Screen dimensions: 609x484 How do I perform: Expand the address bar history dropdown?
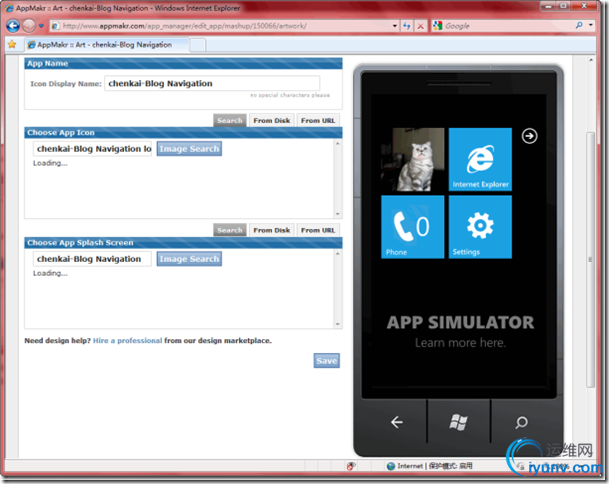click(395, 26)
